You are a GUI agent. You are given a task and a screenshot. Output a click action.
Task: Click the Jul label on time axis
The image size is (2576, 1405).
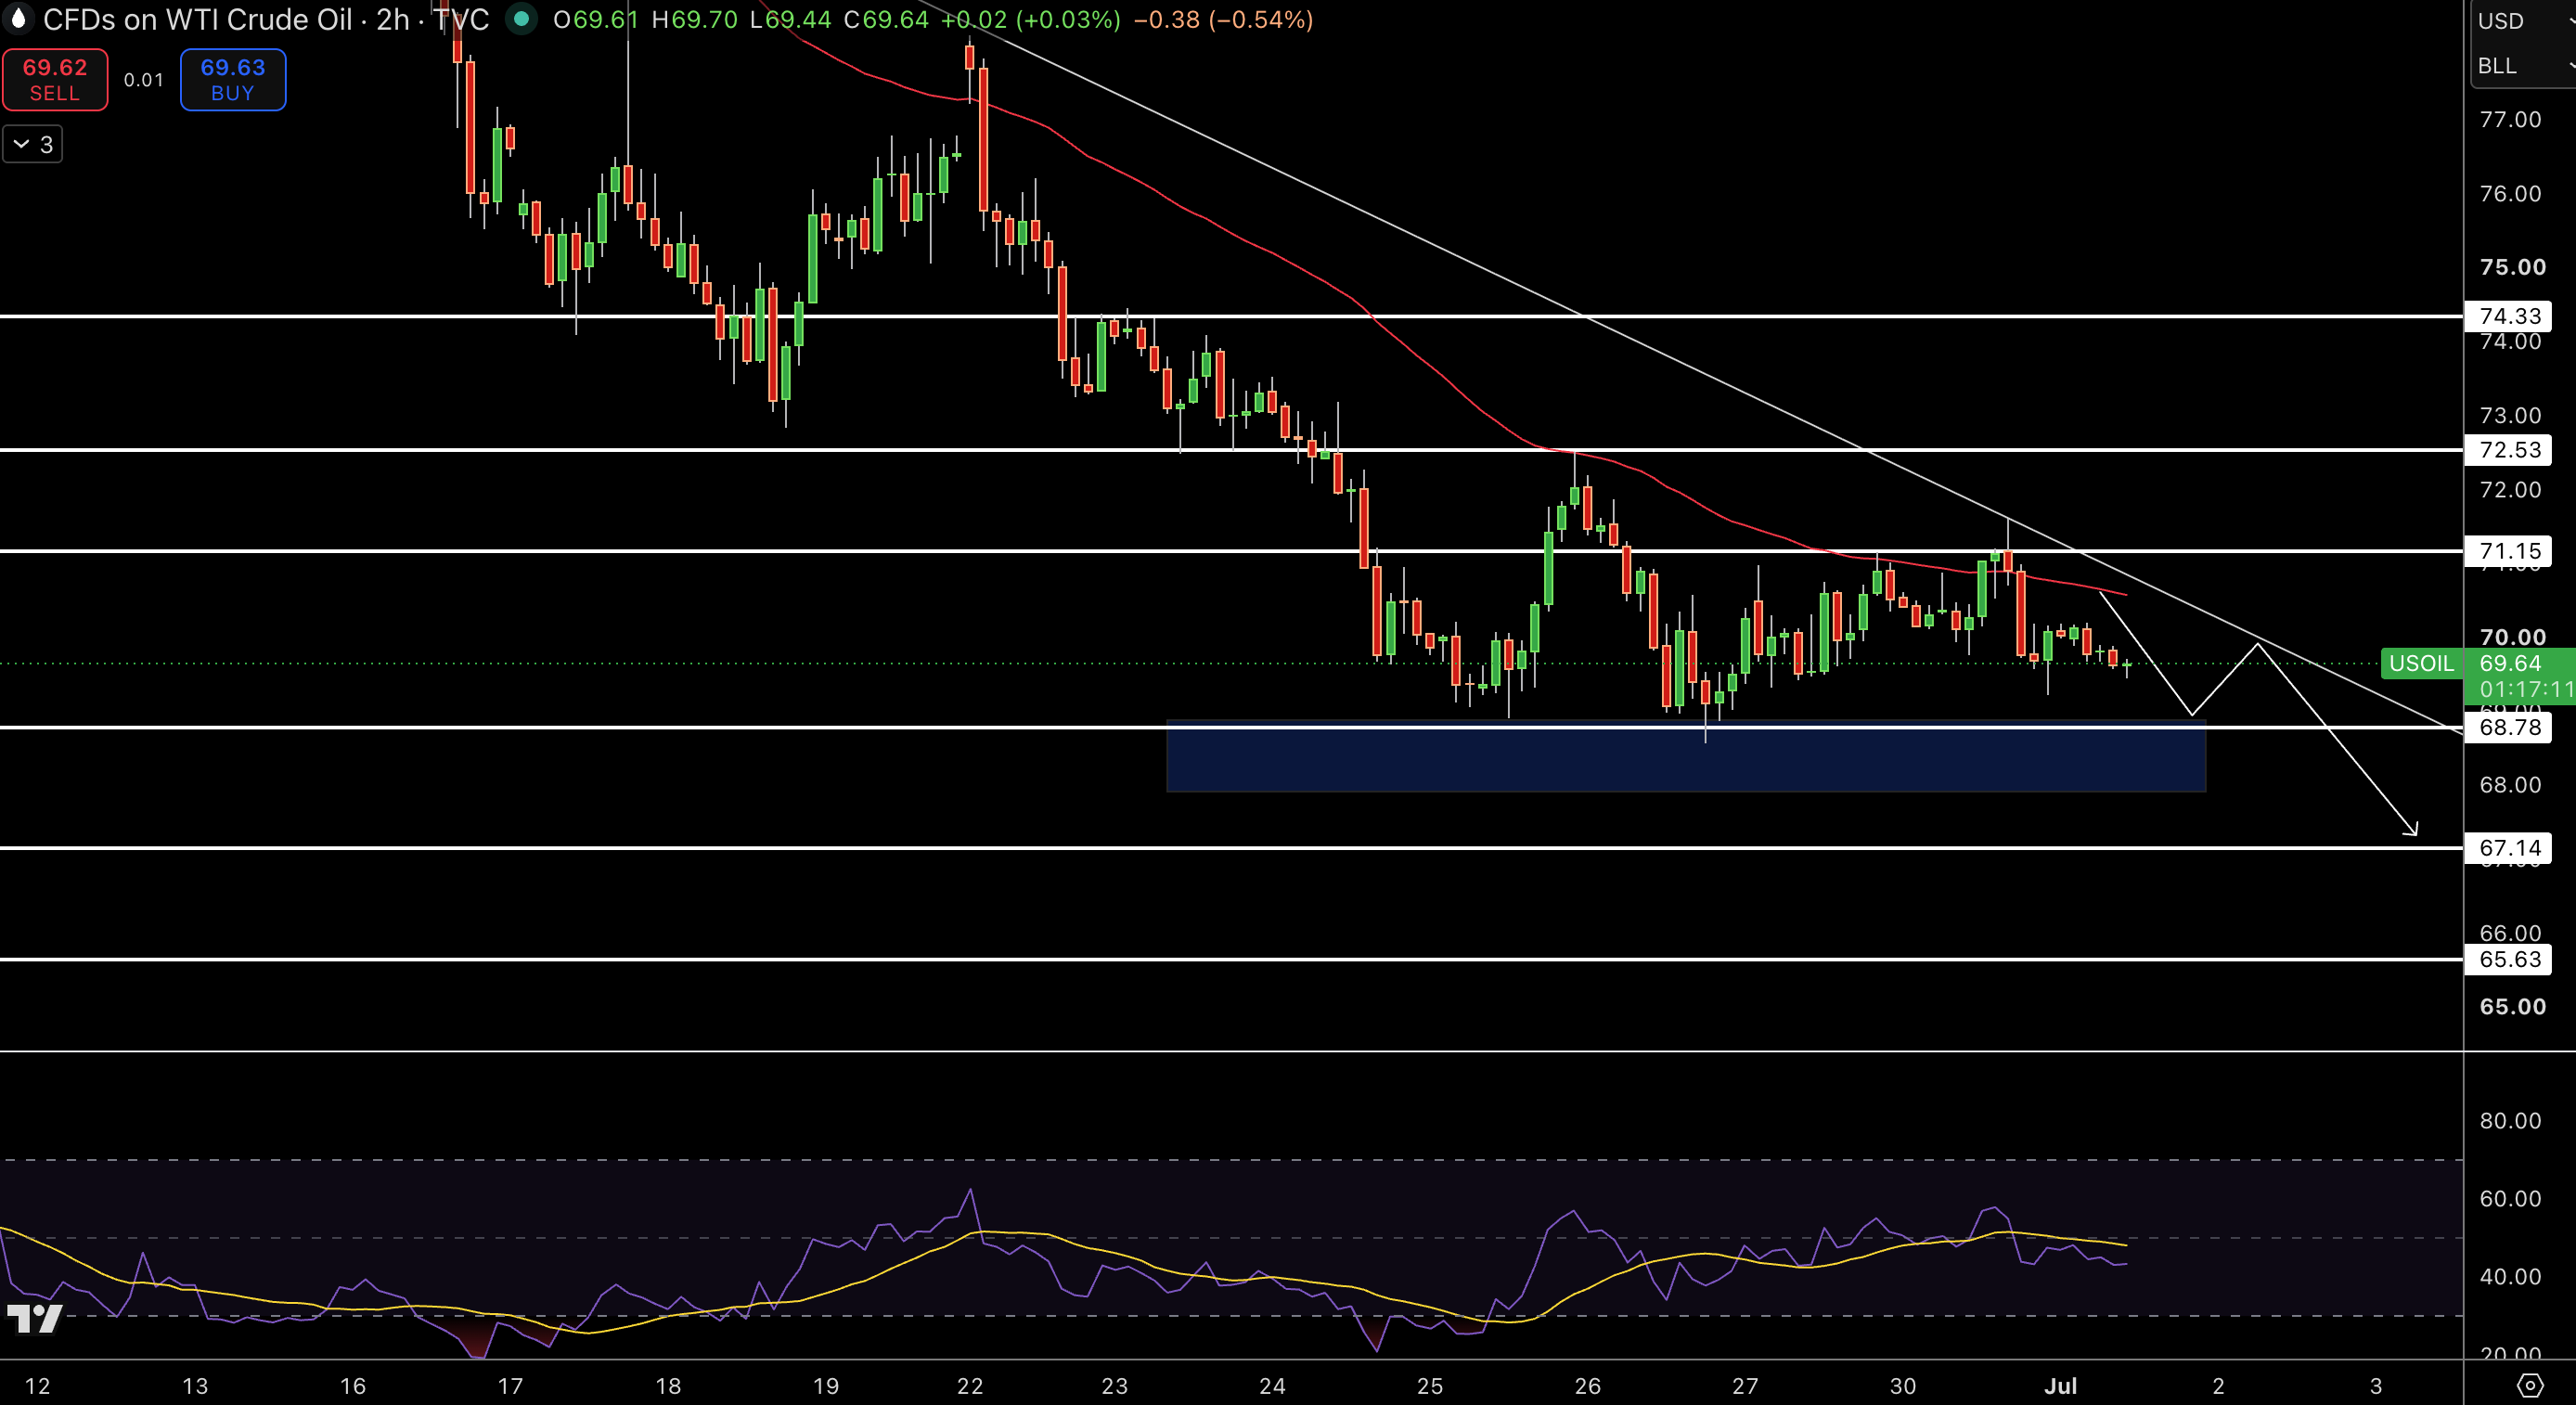pos(2060,1386)
